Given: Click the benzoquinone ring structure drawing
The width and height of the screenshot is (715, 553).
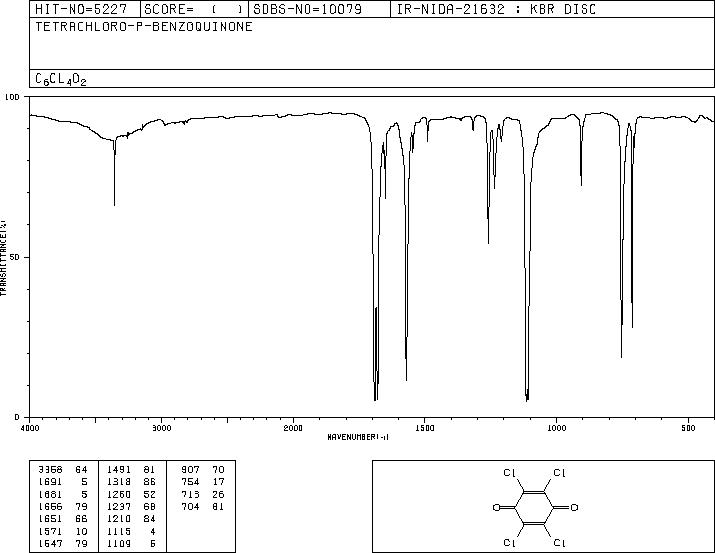Looking at the screenshot, I should [535, 507].
